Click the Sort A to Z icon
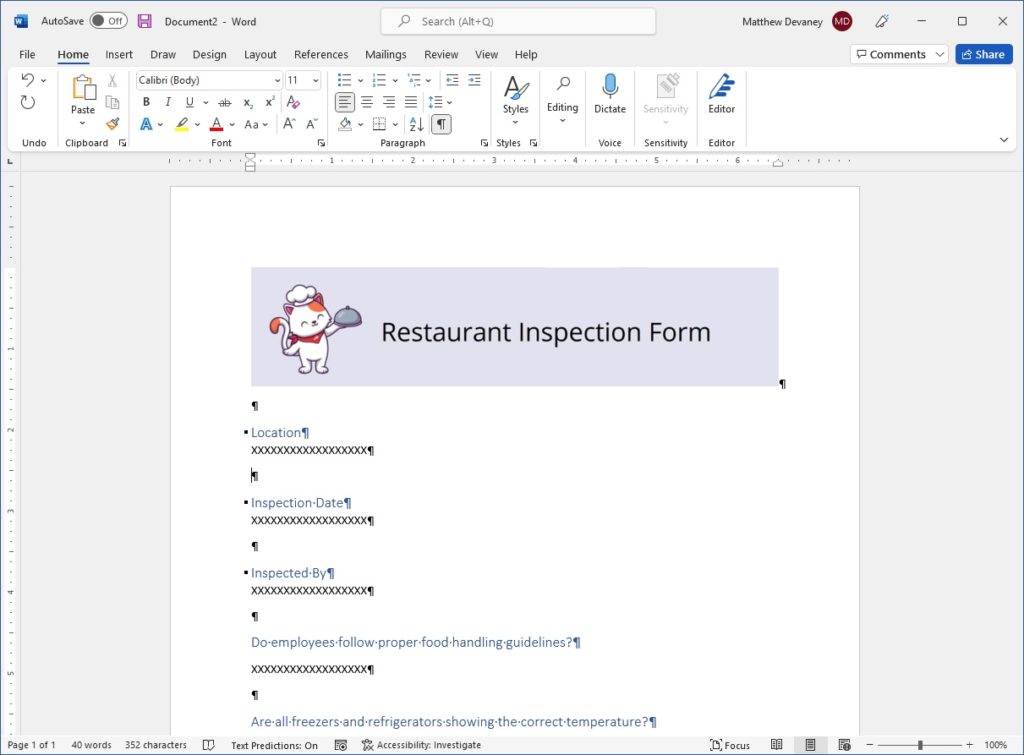The height and width of the screenshot is (755, 1024). pos(416,124)
